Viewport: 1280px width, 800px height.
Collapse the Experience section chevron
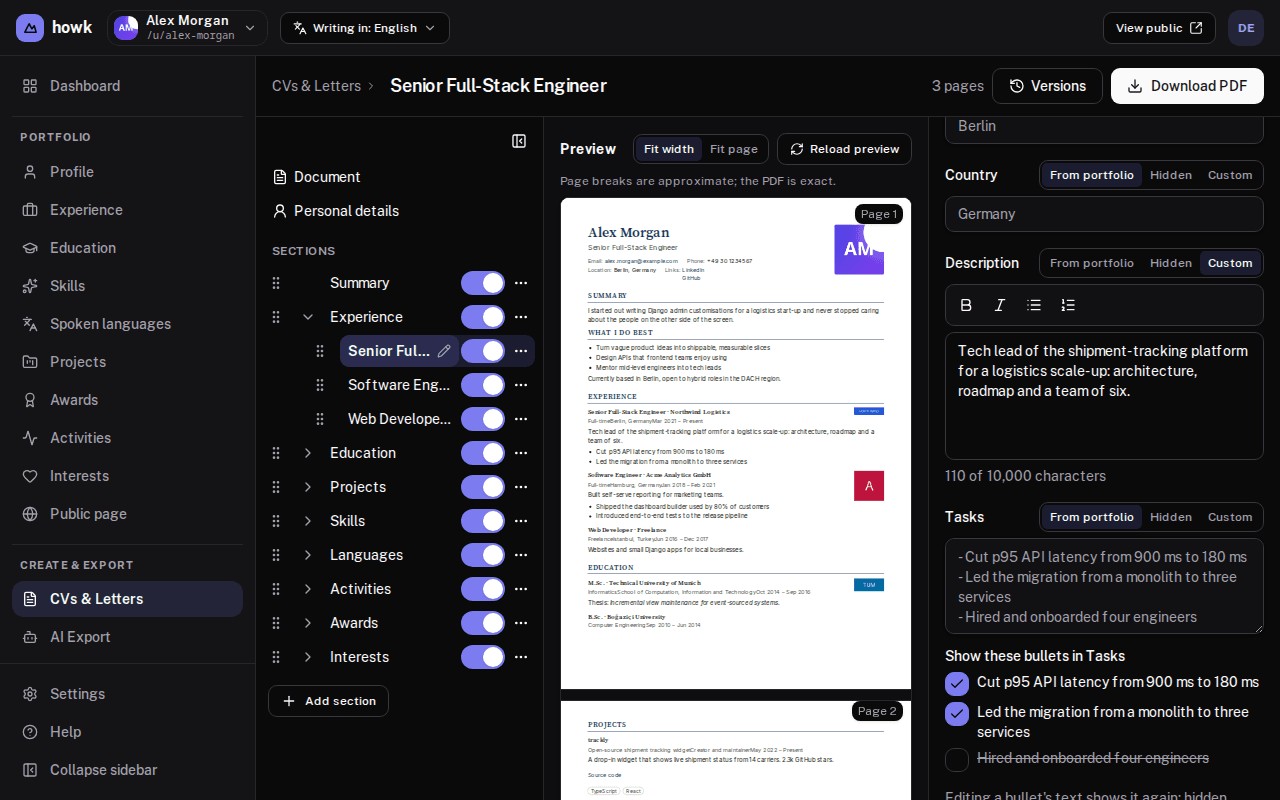(x=308, y=317)
